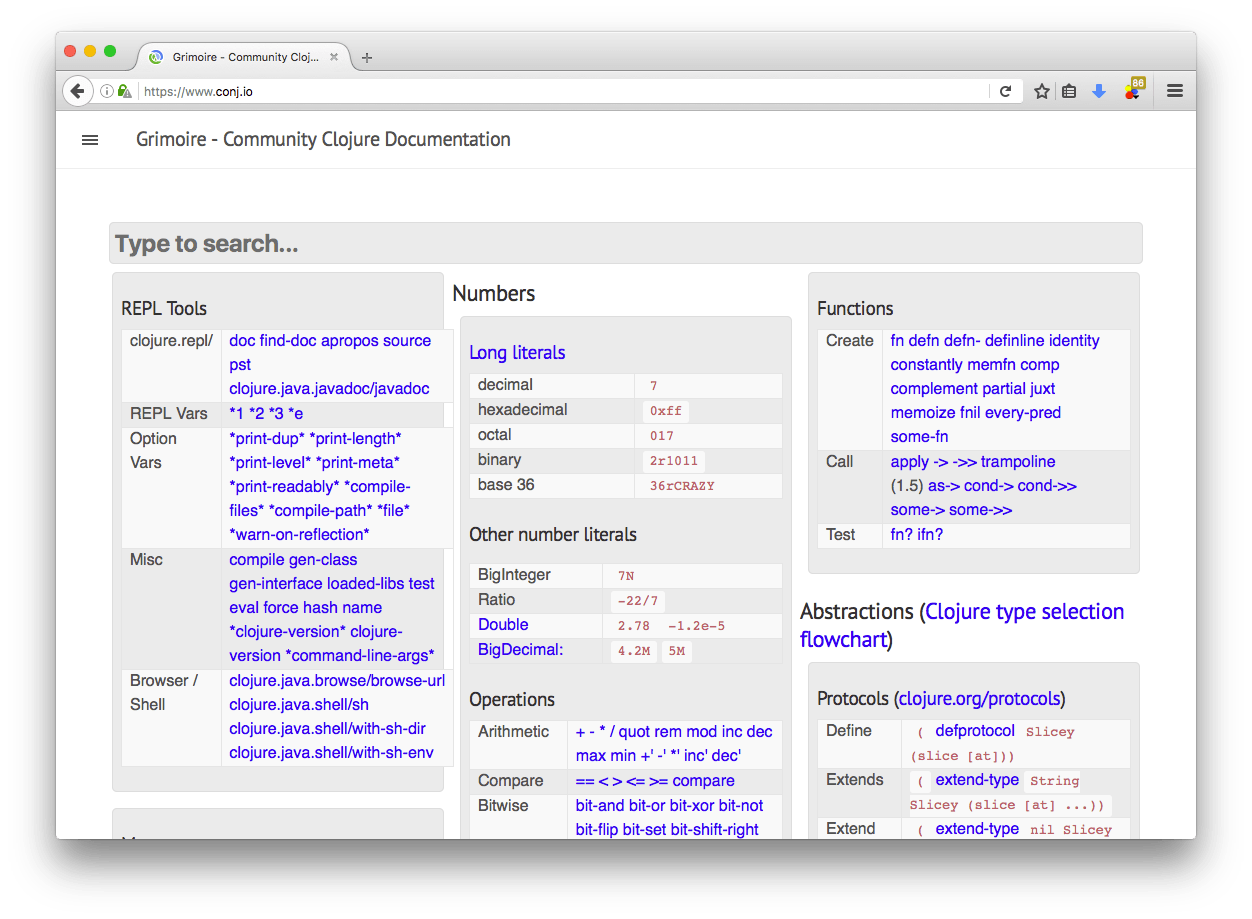
Task: Follow the bit-xor link
Action: [691, 806]
